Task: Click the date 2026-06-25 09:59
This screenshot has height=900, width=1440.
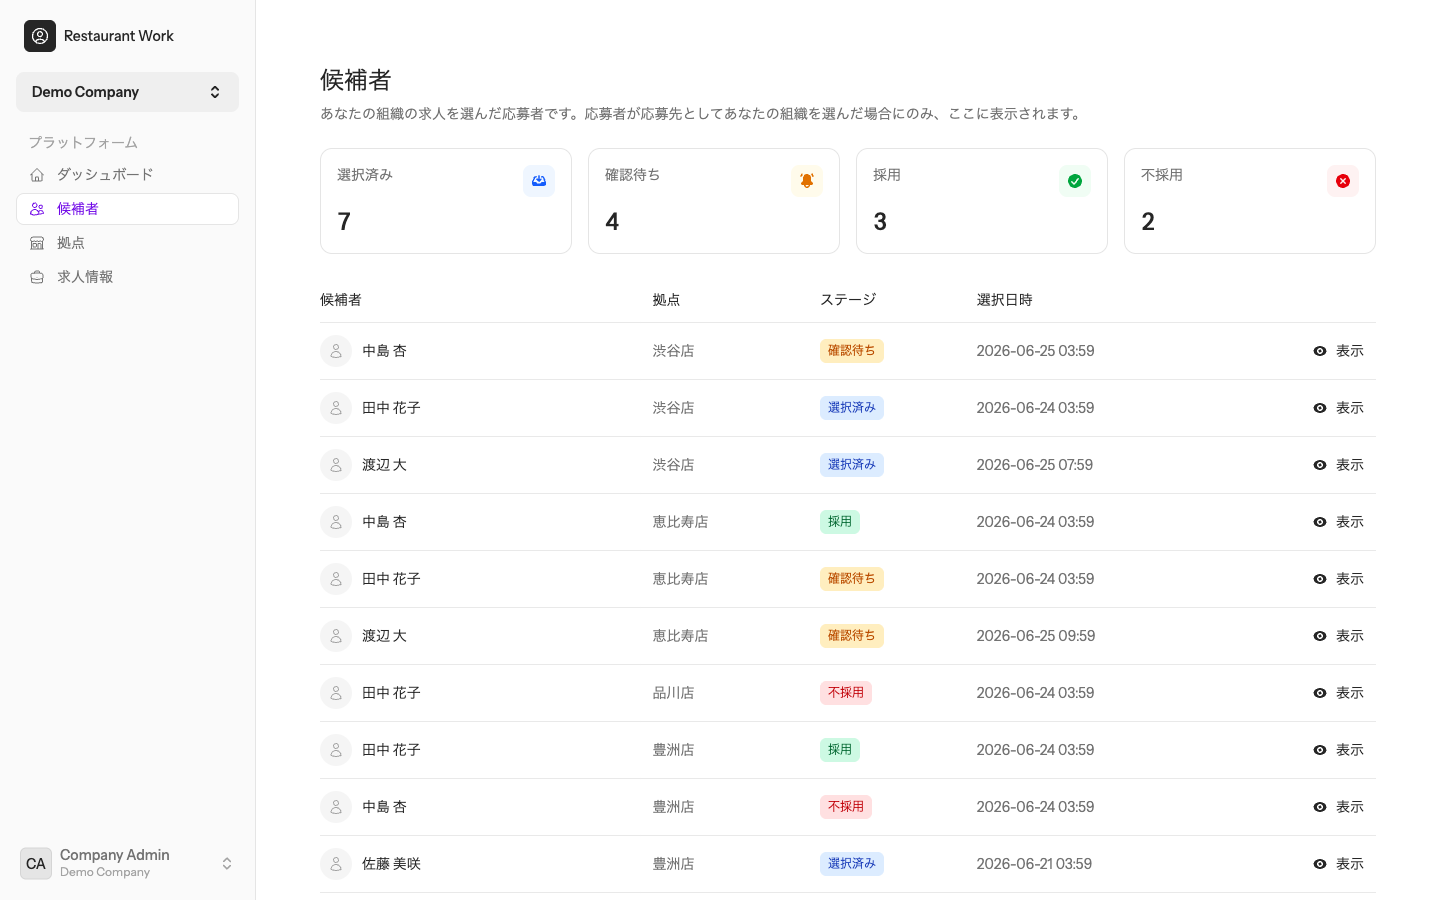Action: [x=1036, y=636]
